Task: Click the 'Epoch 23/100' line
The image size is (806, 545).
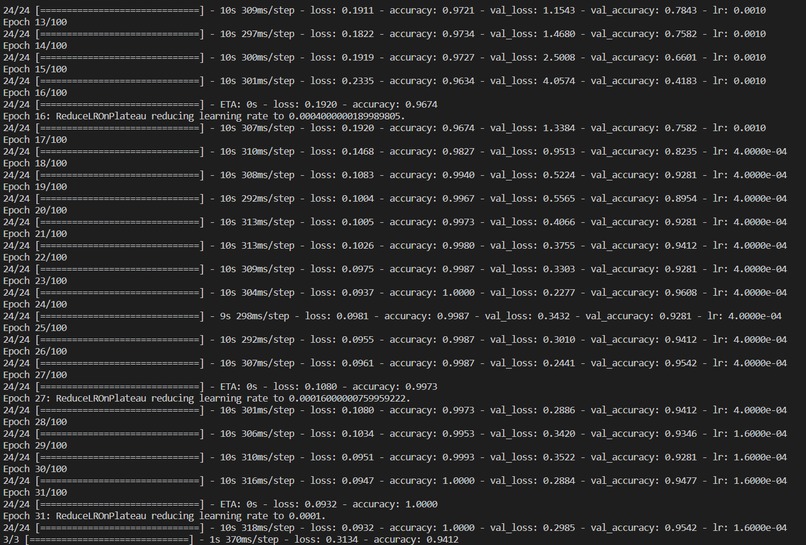Action: [35, 281]
